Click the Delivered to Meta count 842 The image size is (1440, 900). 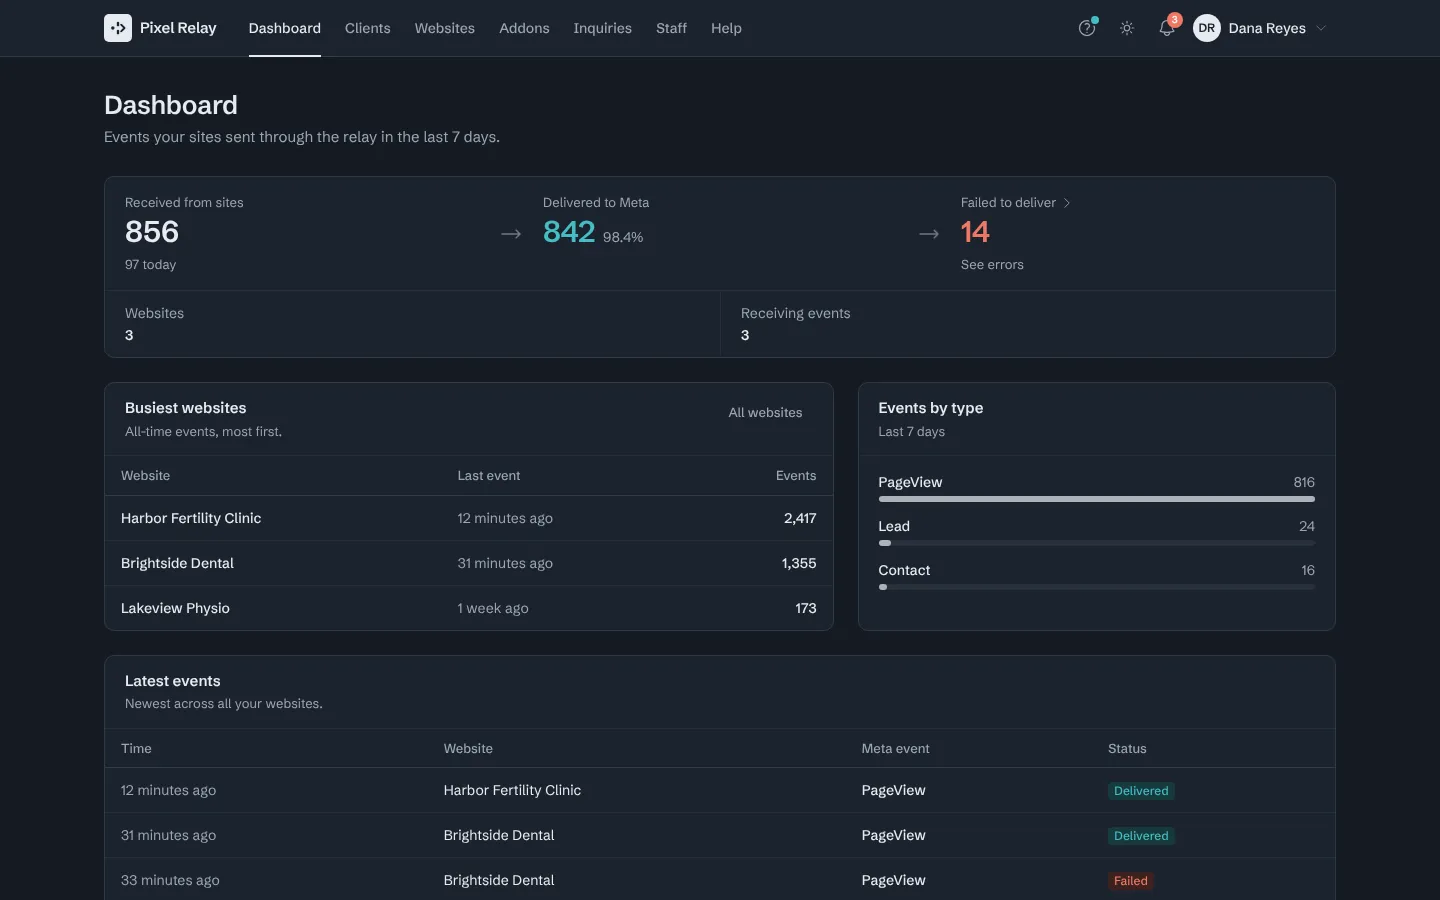tap(569, 232)
